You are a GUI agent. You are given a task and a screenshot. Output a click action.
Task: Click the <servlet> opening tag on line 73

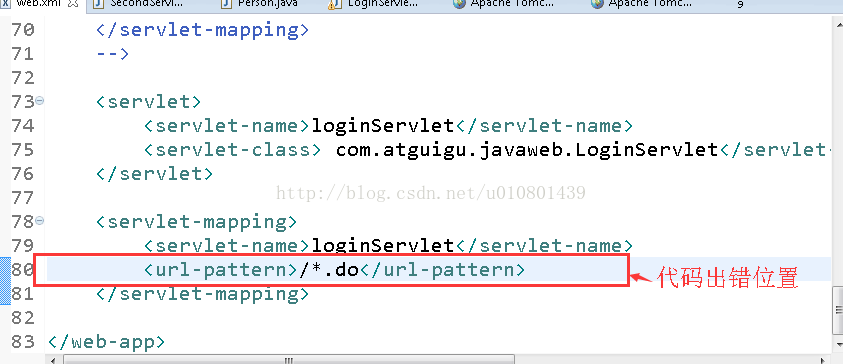point(148,102)
